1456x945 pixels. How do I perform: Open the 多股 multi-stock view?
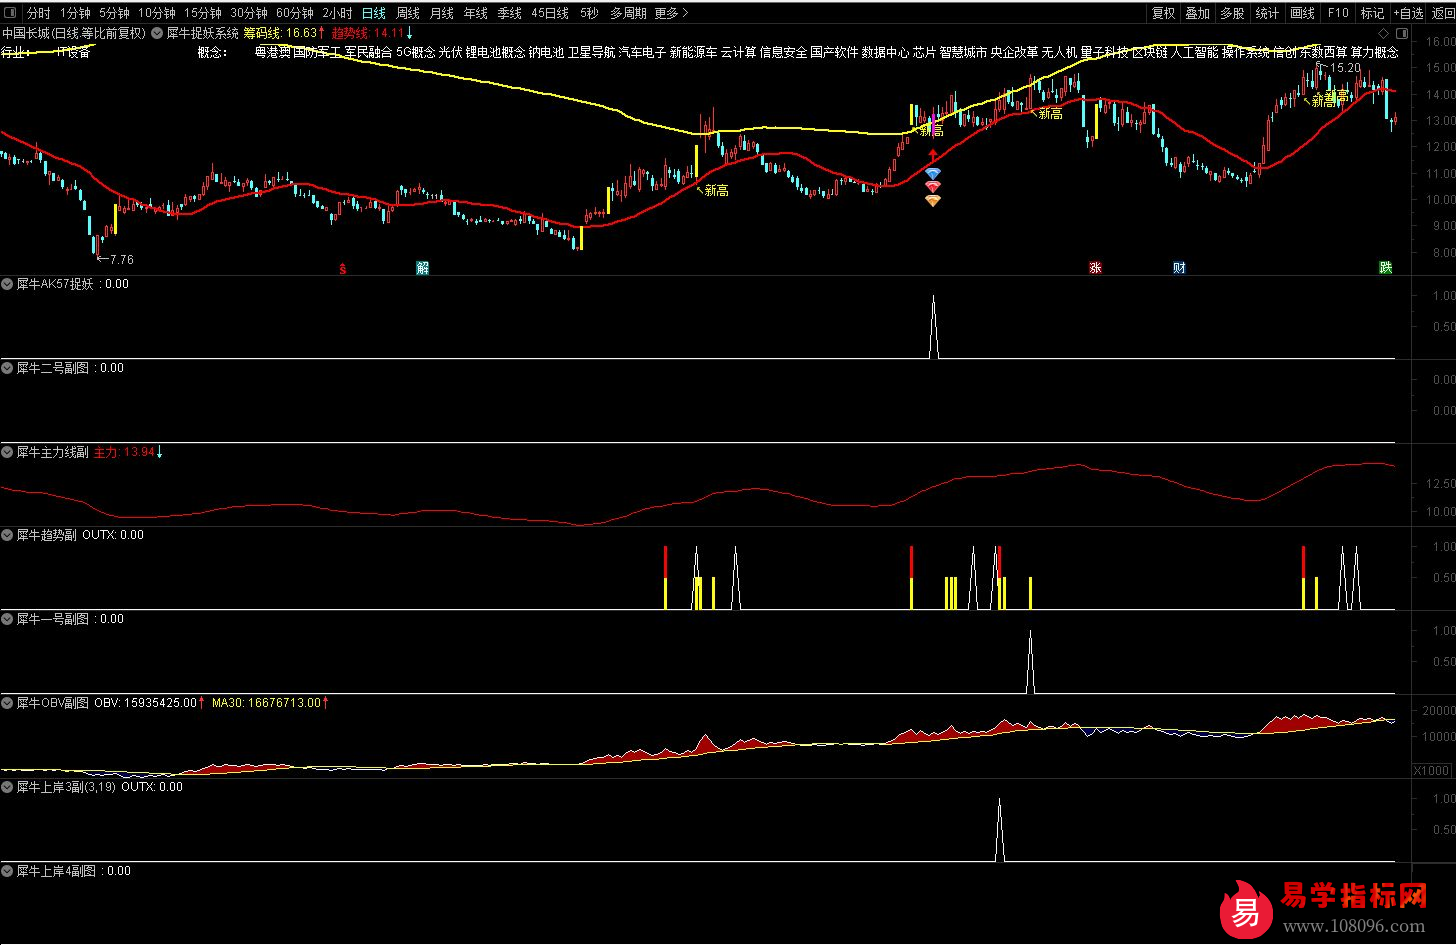pos(1233,13)
